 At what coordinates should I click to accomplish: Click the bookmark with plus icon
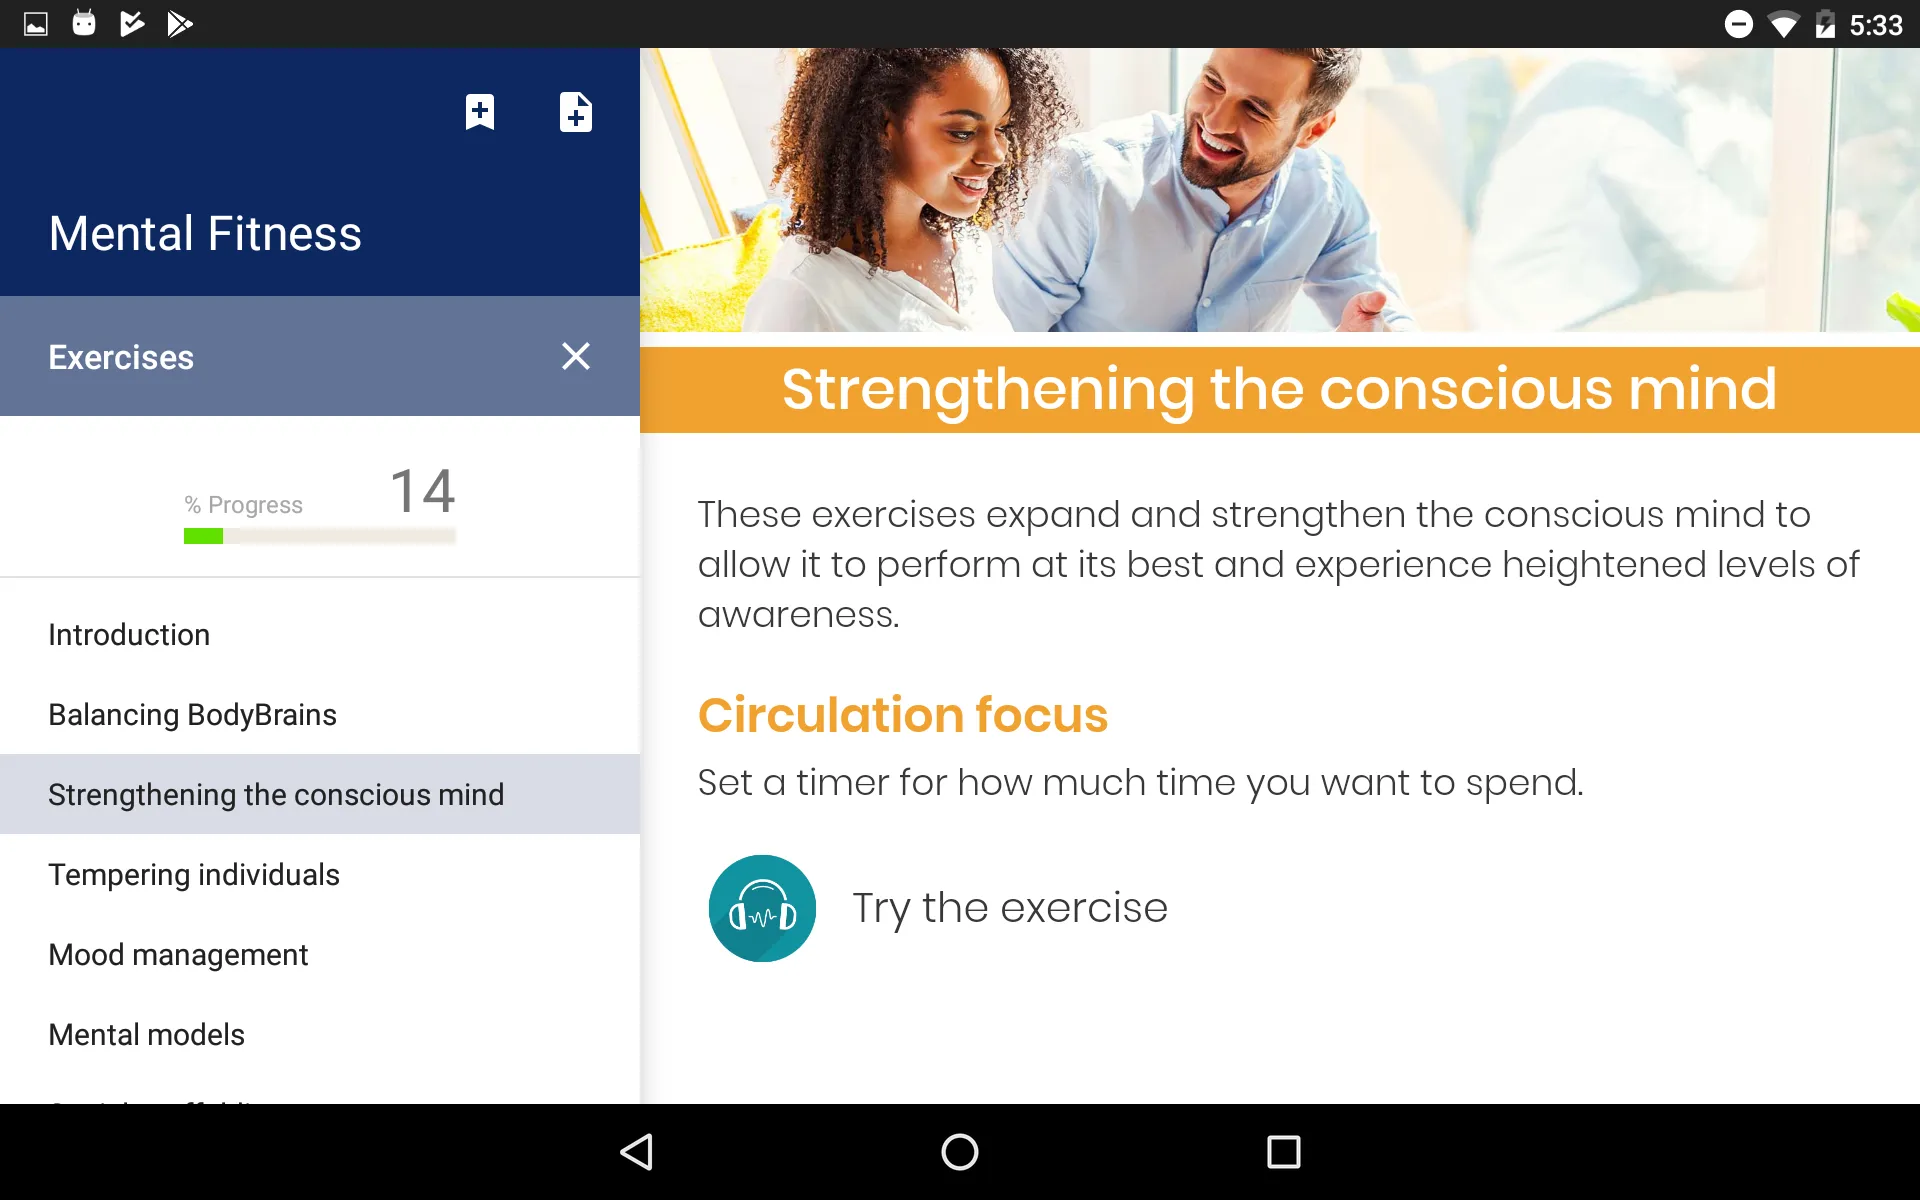point(480,112)
